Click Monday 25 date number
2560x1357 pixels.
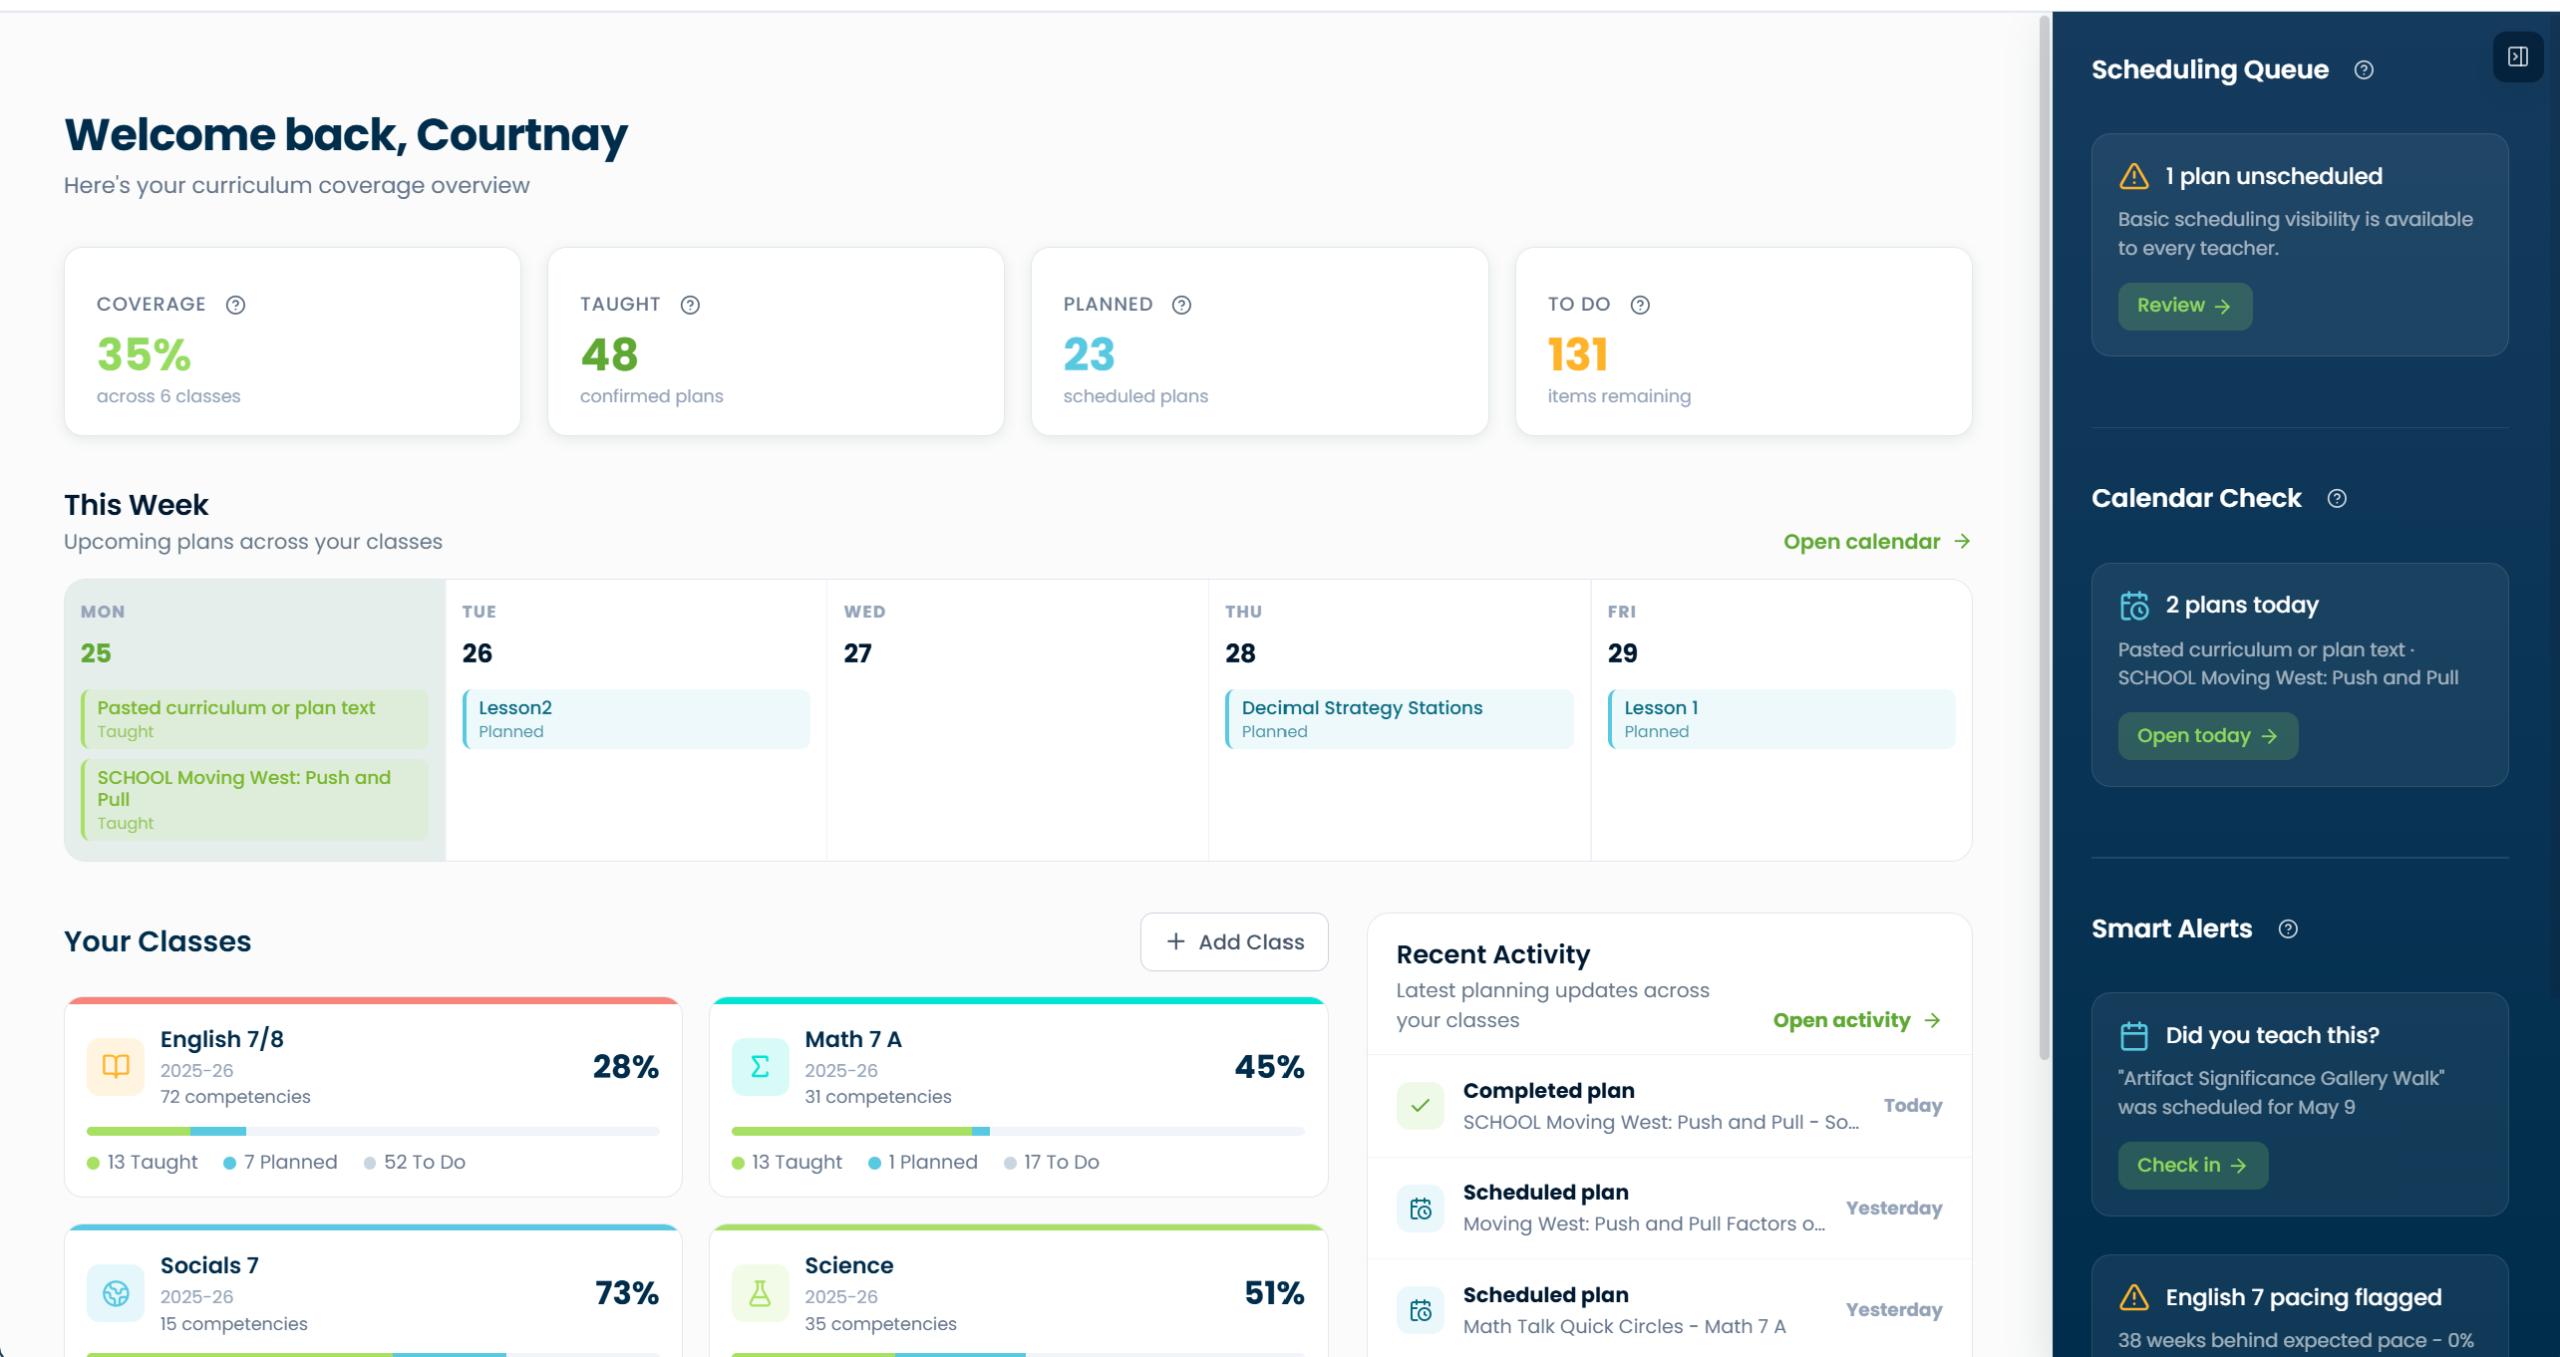[96, 654]
